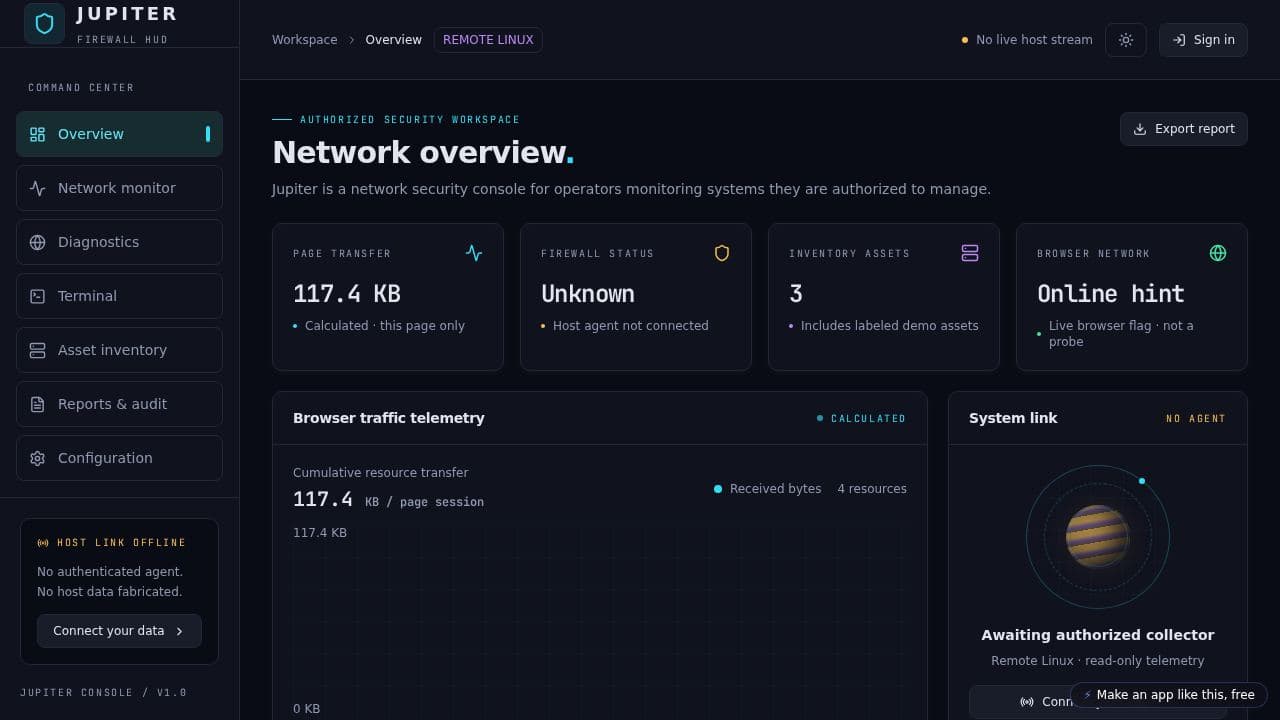Image resolution: width=1280 pixels, height=720 pixels.
Task: Click the Terminal sidebar icon
Action: pyautogui.click(x=38, y=296)
